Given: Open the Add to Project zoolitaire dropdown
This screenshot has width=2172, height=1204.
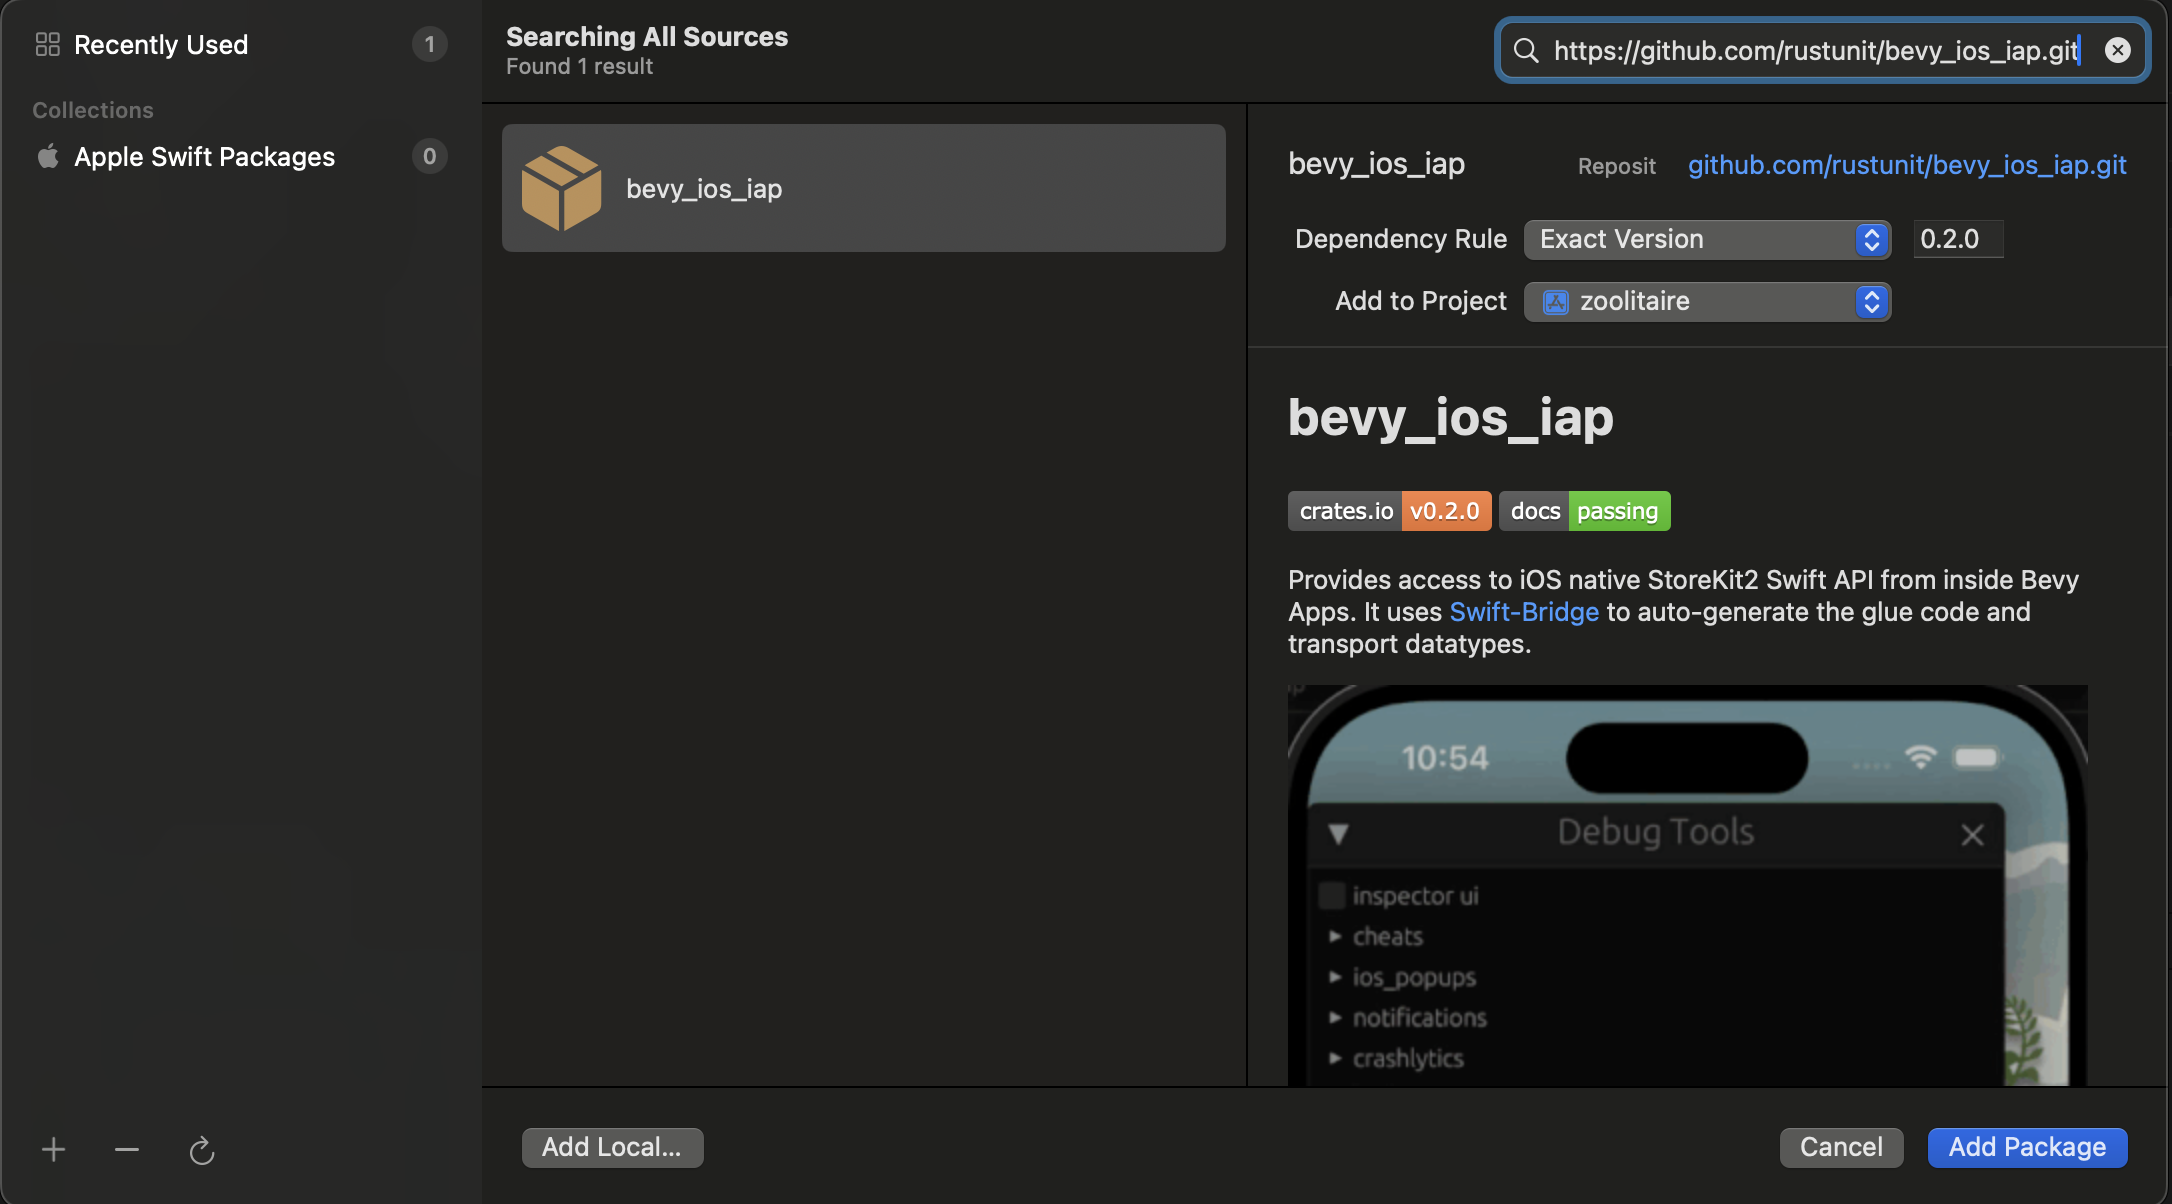Looking at the screenshot, I should pyautogui.click(x=1707, y=301).
